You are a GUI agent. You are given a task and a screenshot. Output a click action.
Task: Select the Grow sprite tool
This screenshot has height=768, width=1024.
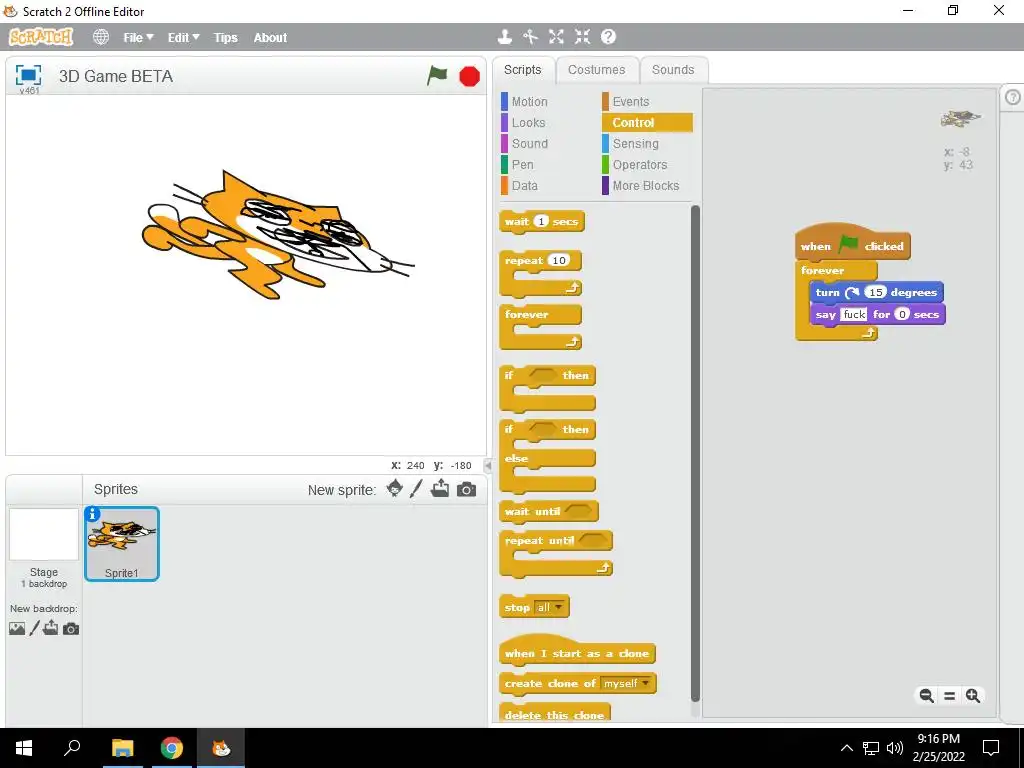pyautogui.click(x=556, y=37)
